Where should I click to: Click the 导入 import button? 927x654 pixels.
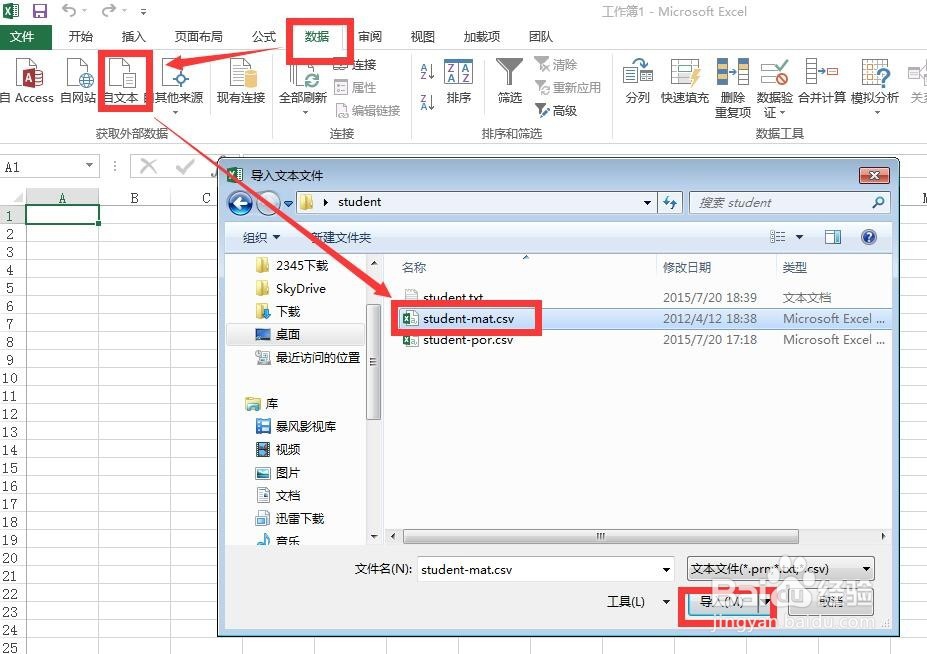(x=724, y=602)
